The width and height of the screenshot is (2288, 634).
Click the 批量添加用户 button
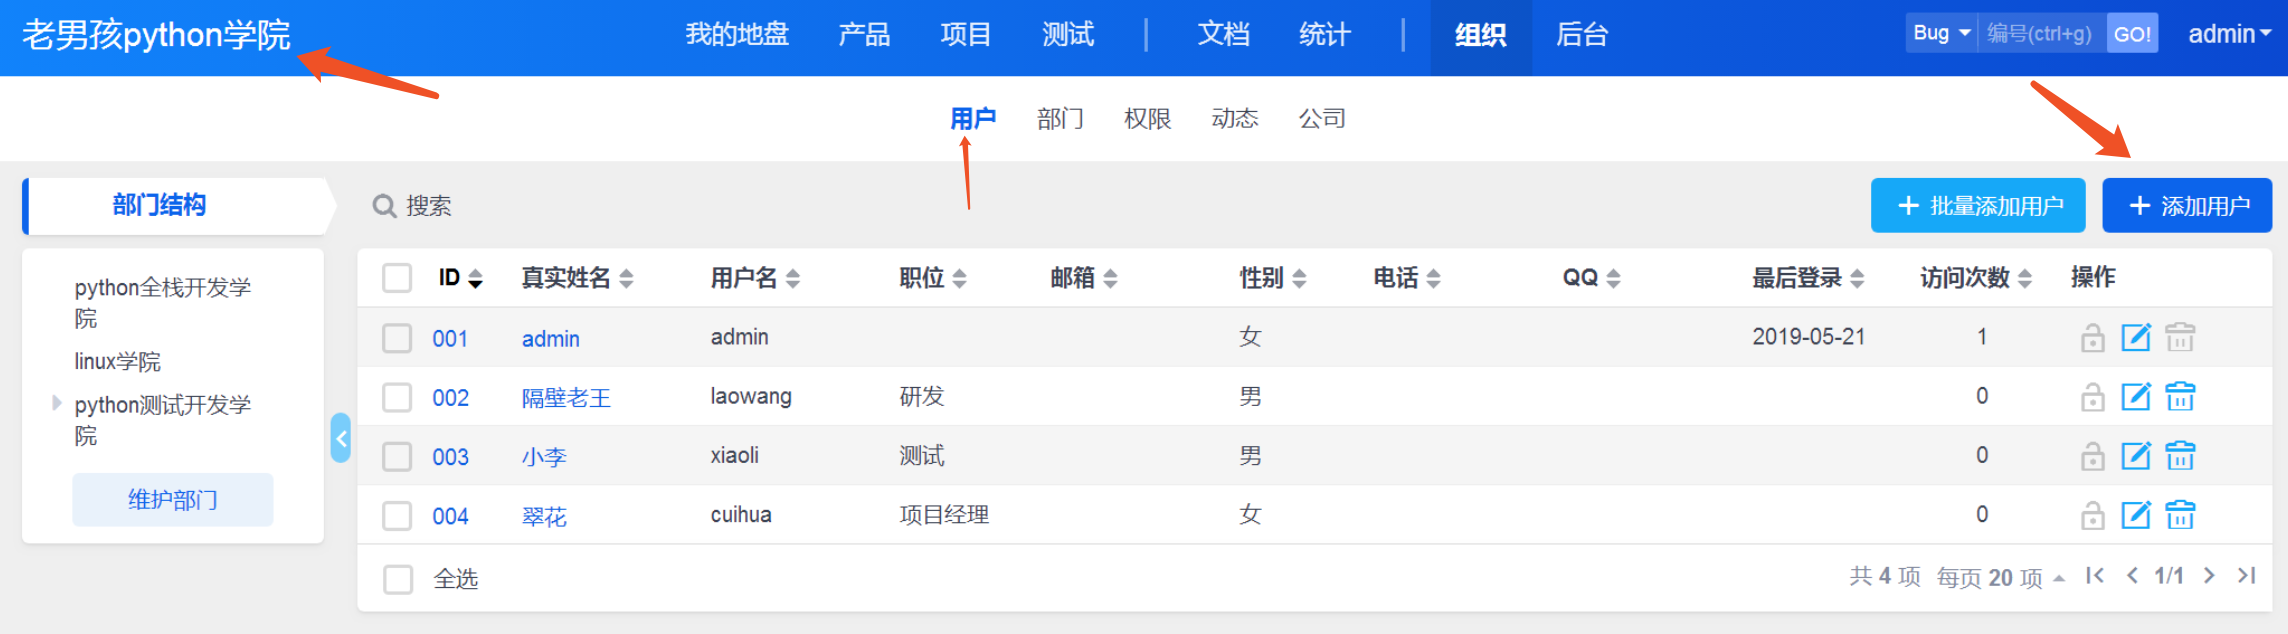pyautogui.click(x=1977, y=206)
